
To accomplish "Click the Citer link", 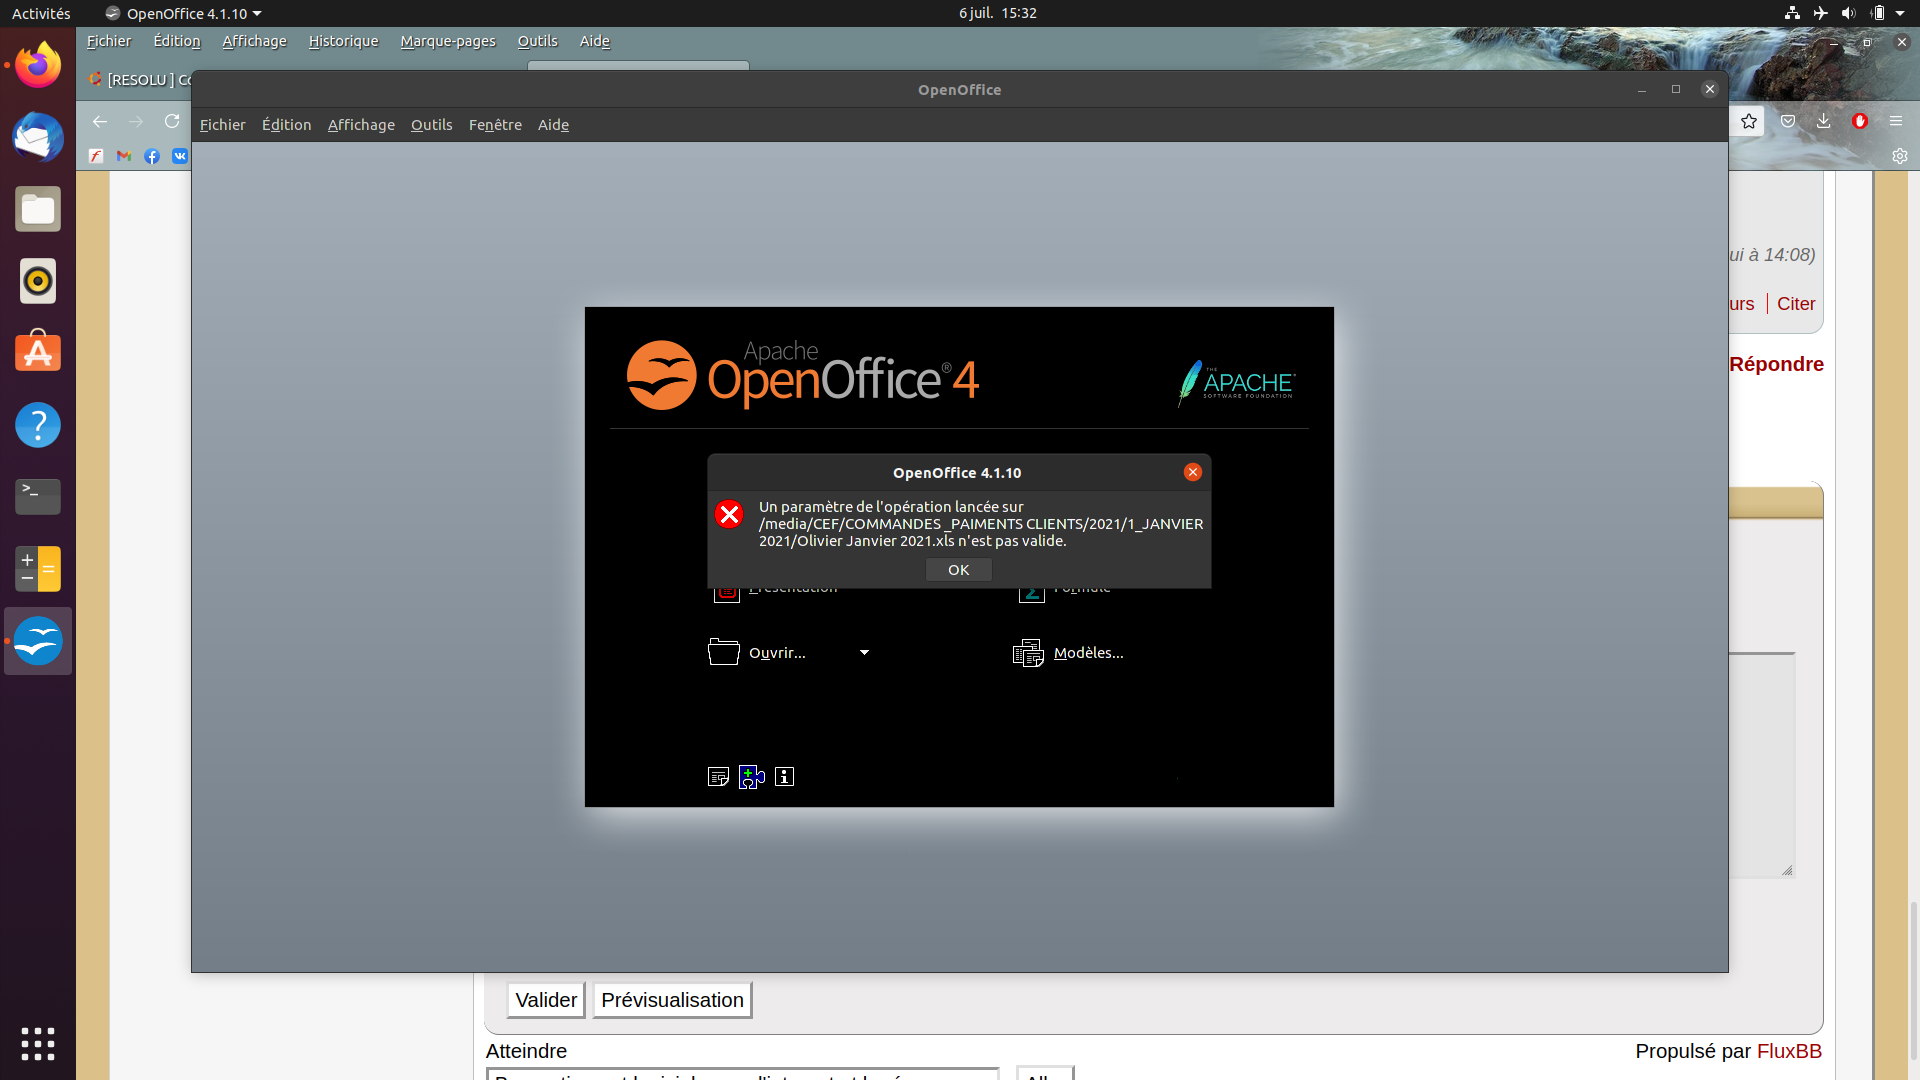I will tap(1795, 304).
